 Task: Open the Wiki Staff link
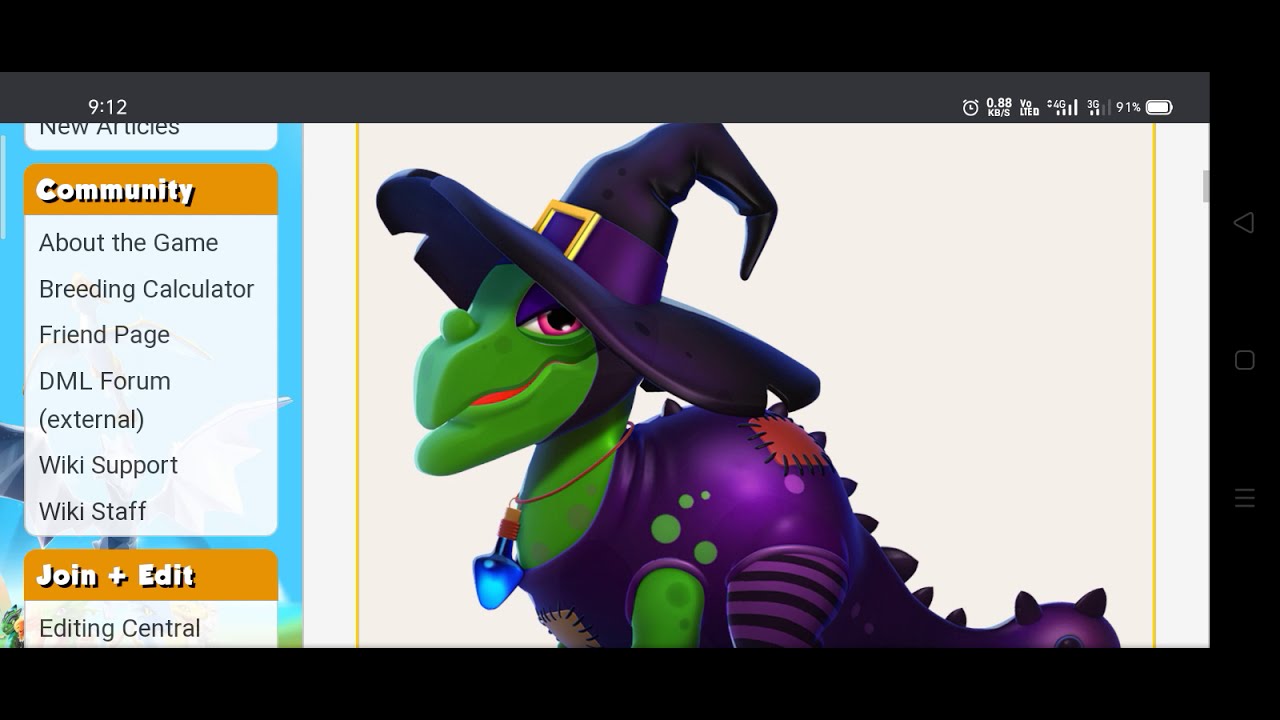[92, 511]
